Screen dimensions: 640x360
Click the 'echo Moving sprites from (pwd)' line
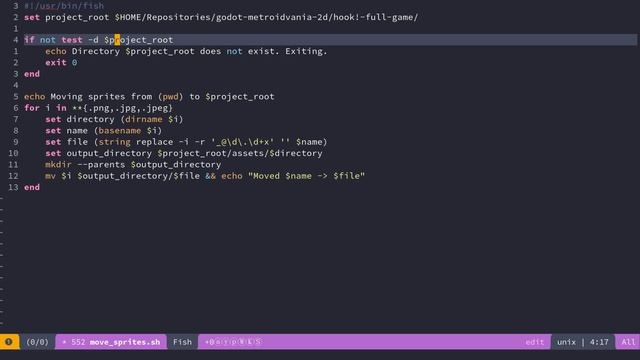pos(149,96)
